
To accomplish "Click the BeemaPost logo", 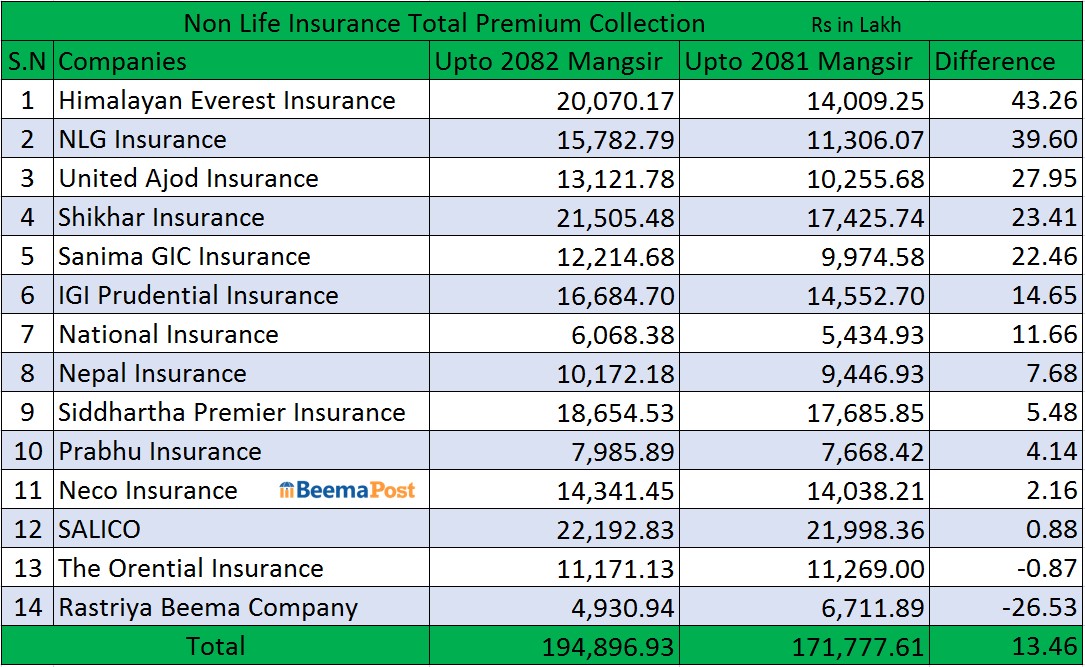I will [x=347, y=490].
